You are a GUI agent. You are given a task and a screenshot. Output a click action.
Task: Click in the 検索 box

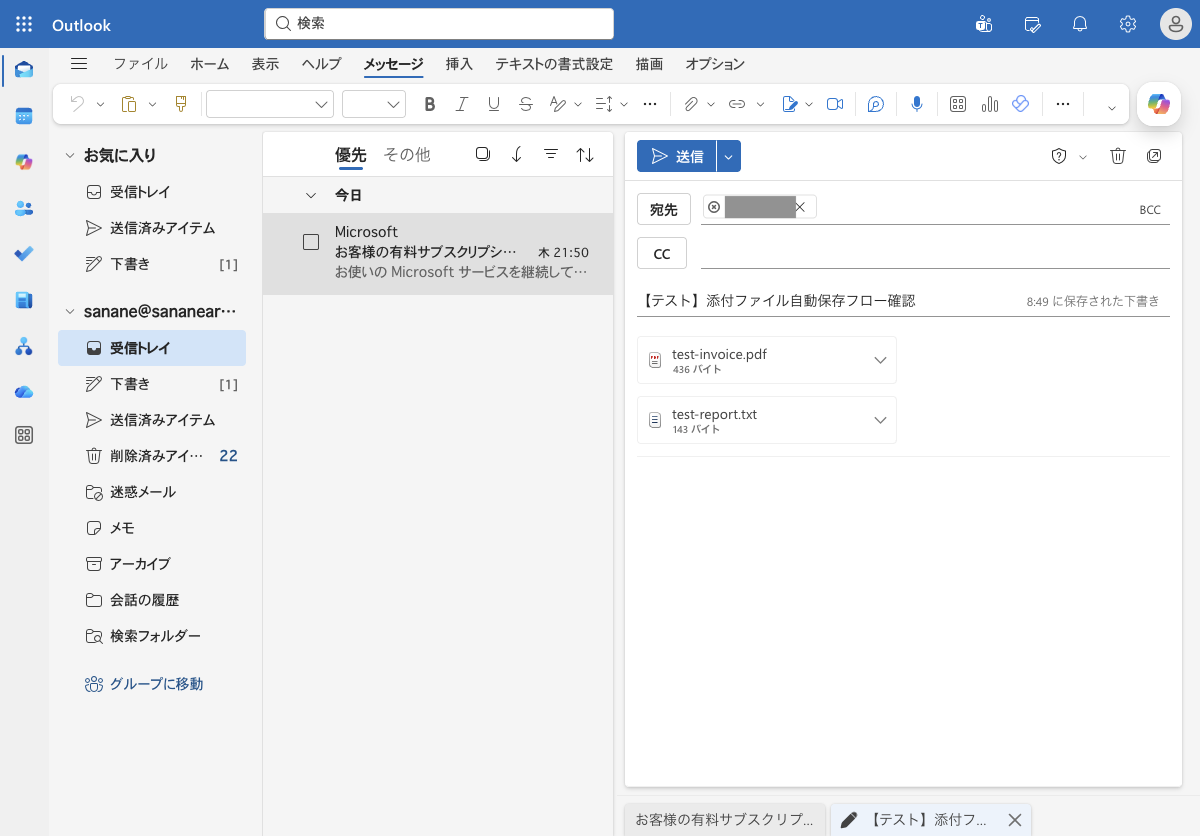tap(439, 23)
